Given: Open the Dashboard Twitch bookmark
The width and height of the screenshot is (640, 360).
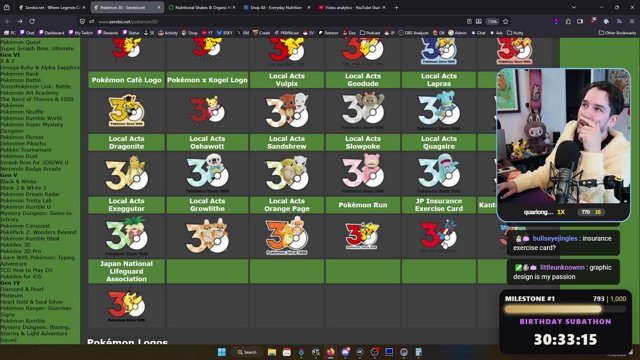Looking at the screenshot, I should pyautogui.click(x=51, y=33).
